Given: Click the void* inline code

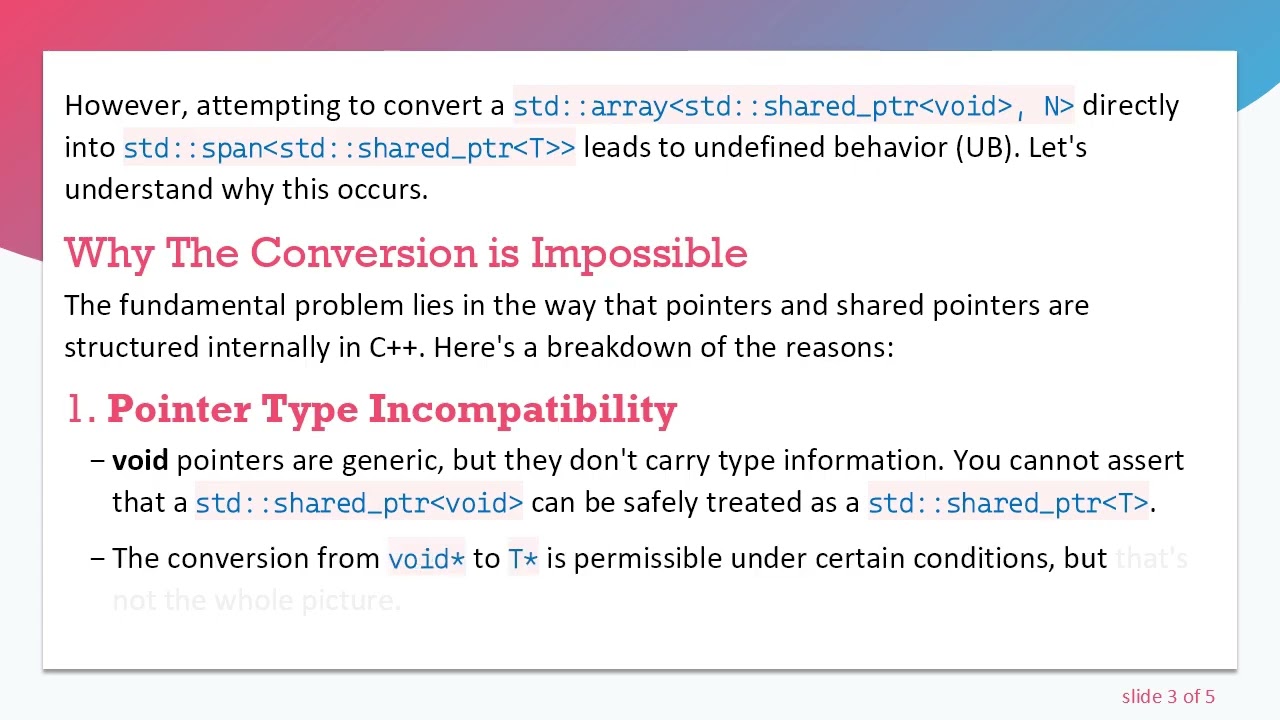Looking at the screenshot, I should (x=427, y=559).
